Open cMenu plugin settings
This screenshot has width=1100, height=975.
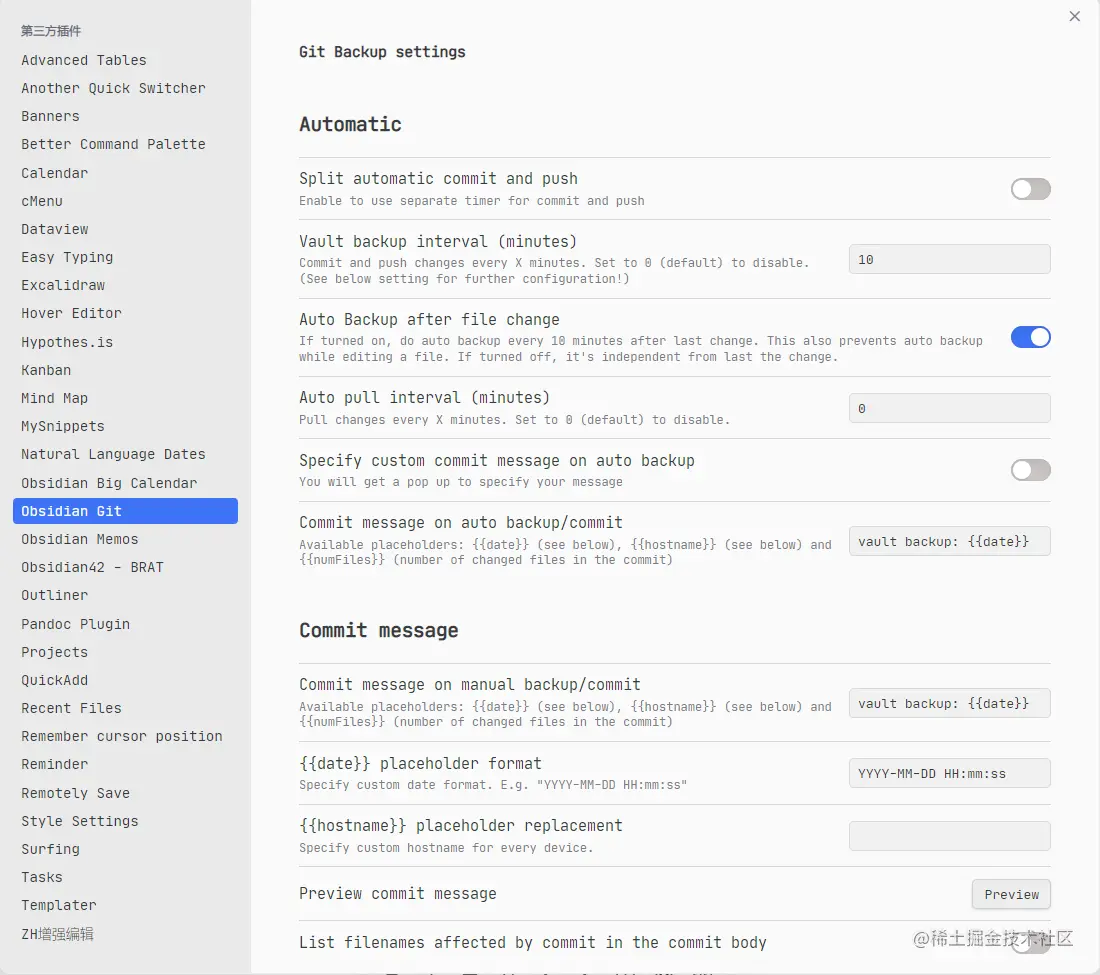point(125,201)
